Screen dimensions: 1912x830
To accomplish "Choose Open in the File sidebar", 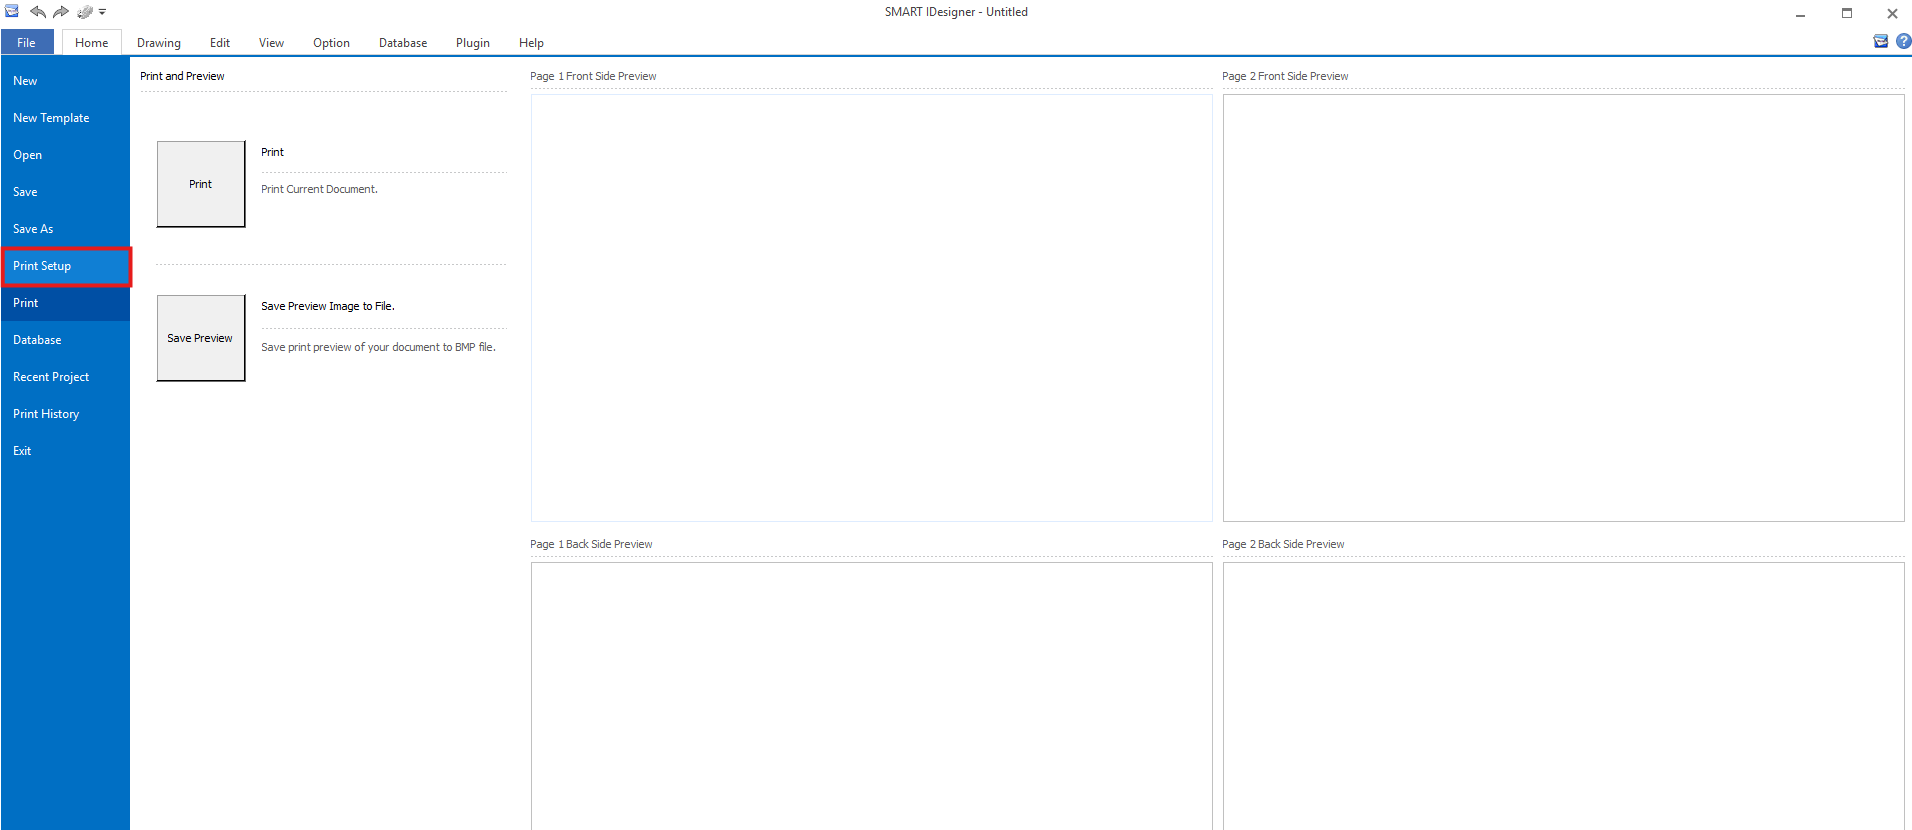I will point(65,155).
